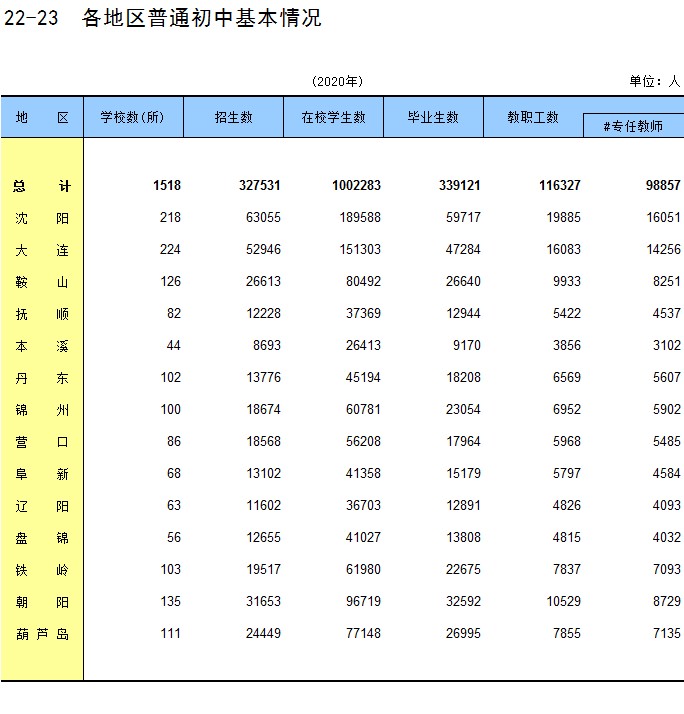The height and width of the screenshot is (714, 684).
Task: Click 大连 school count 224
Action: (x=170, y=249)
